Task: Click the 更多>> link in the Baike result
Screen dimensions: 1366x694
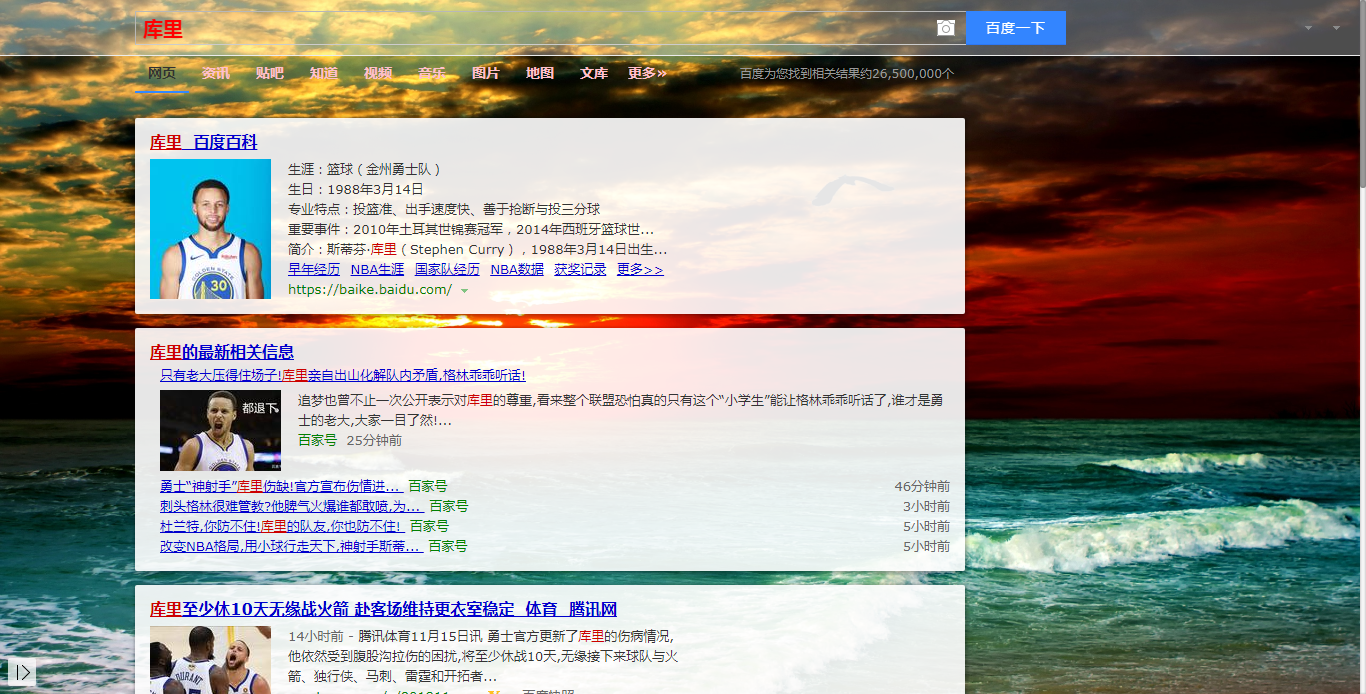Action: pyautogui.click(x=640, y=269)
